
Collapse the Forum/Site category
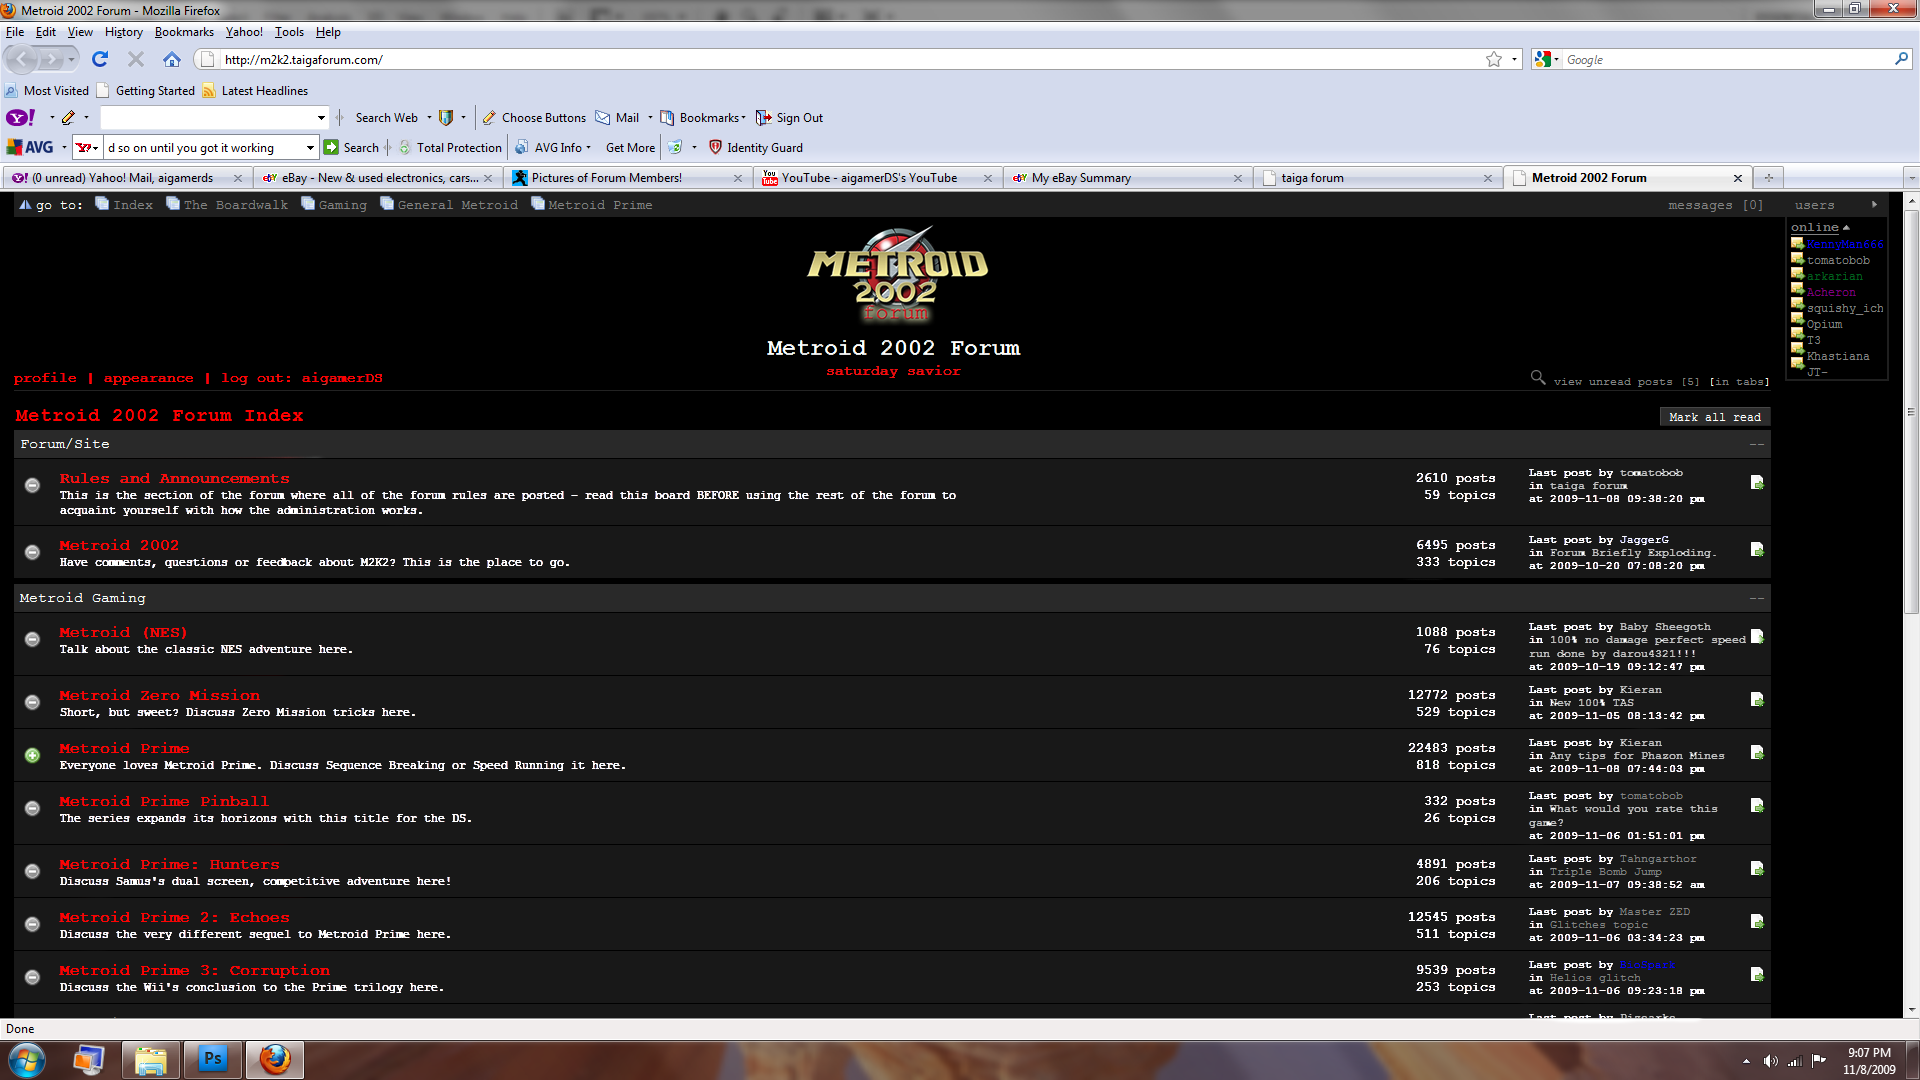click(x=1757, y=445)
